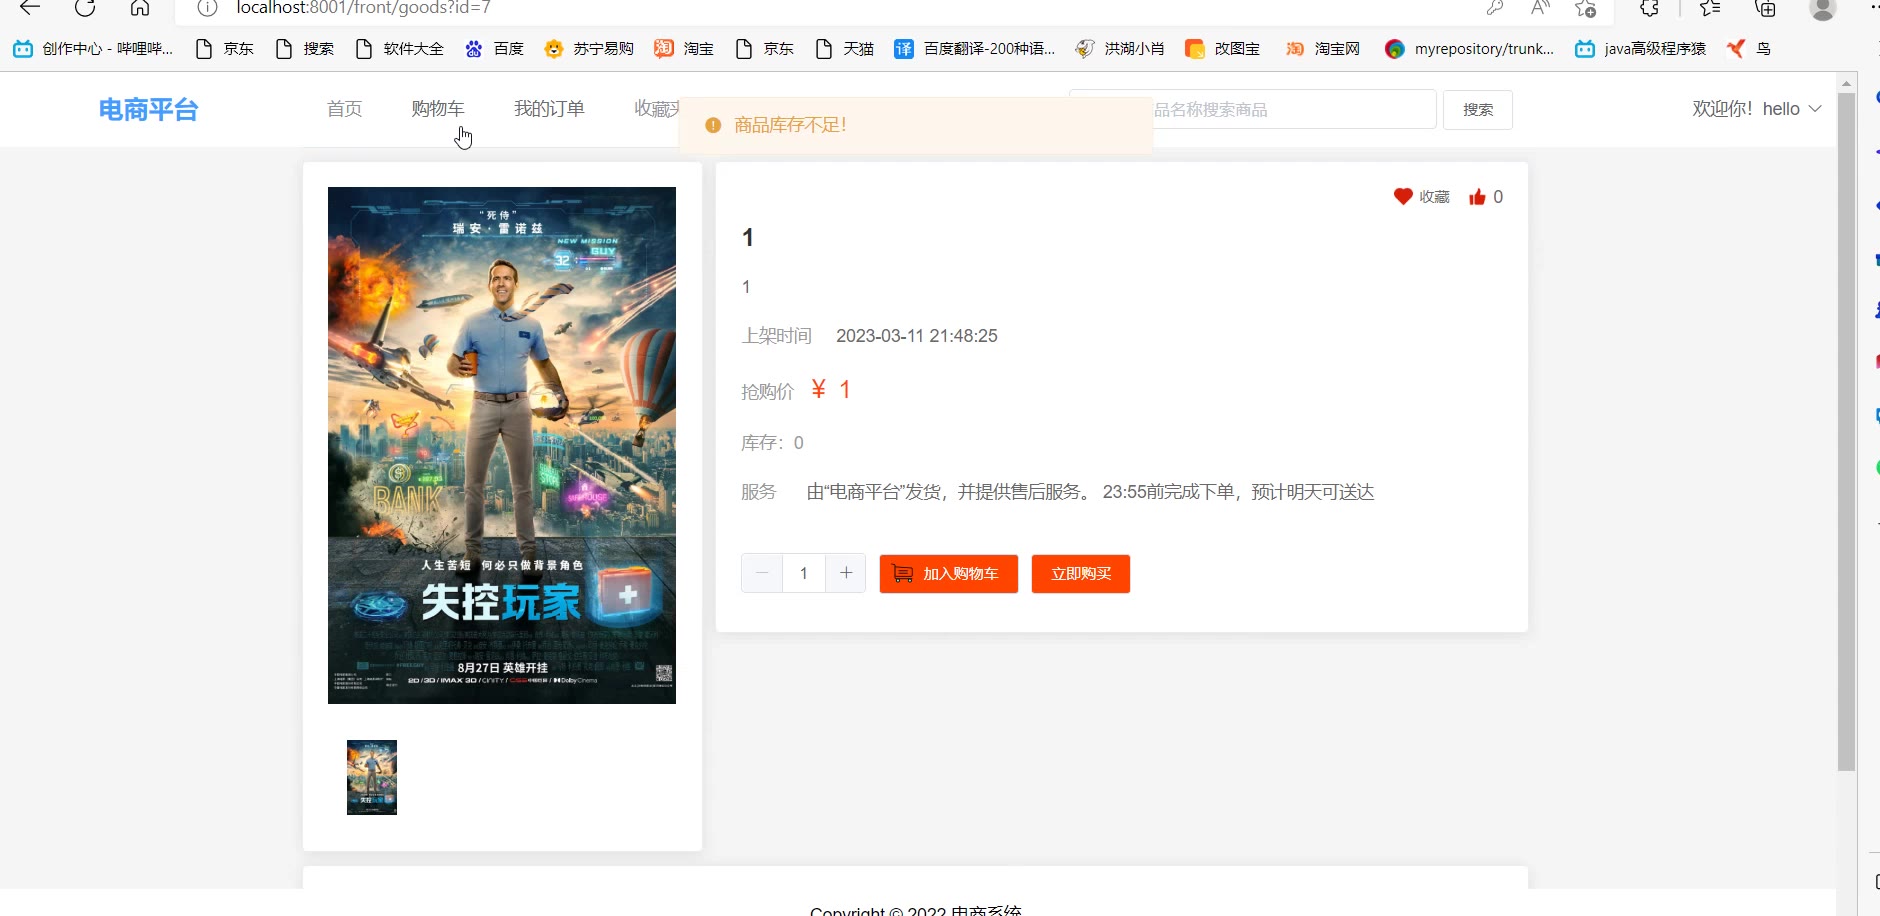Click the 商品库存不足 warning icon
This screenshot has width=1880, height=916.
(713, 125)
